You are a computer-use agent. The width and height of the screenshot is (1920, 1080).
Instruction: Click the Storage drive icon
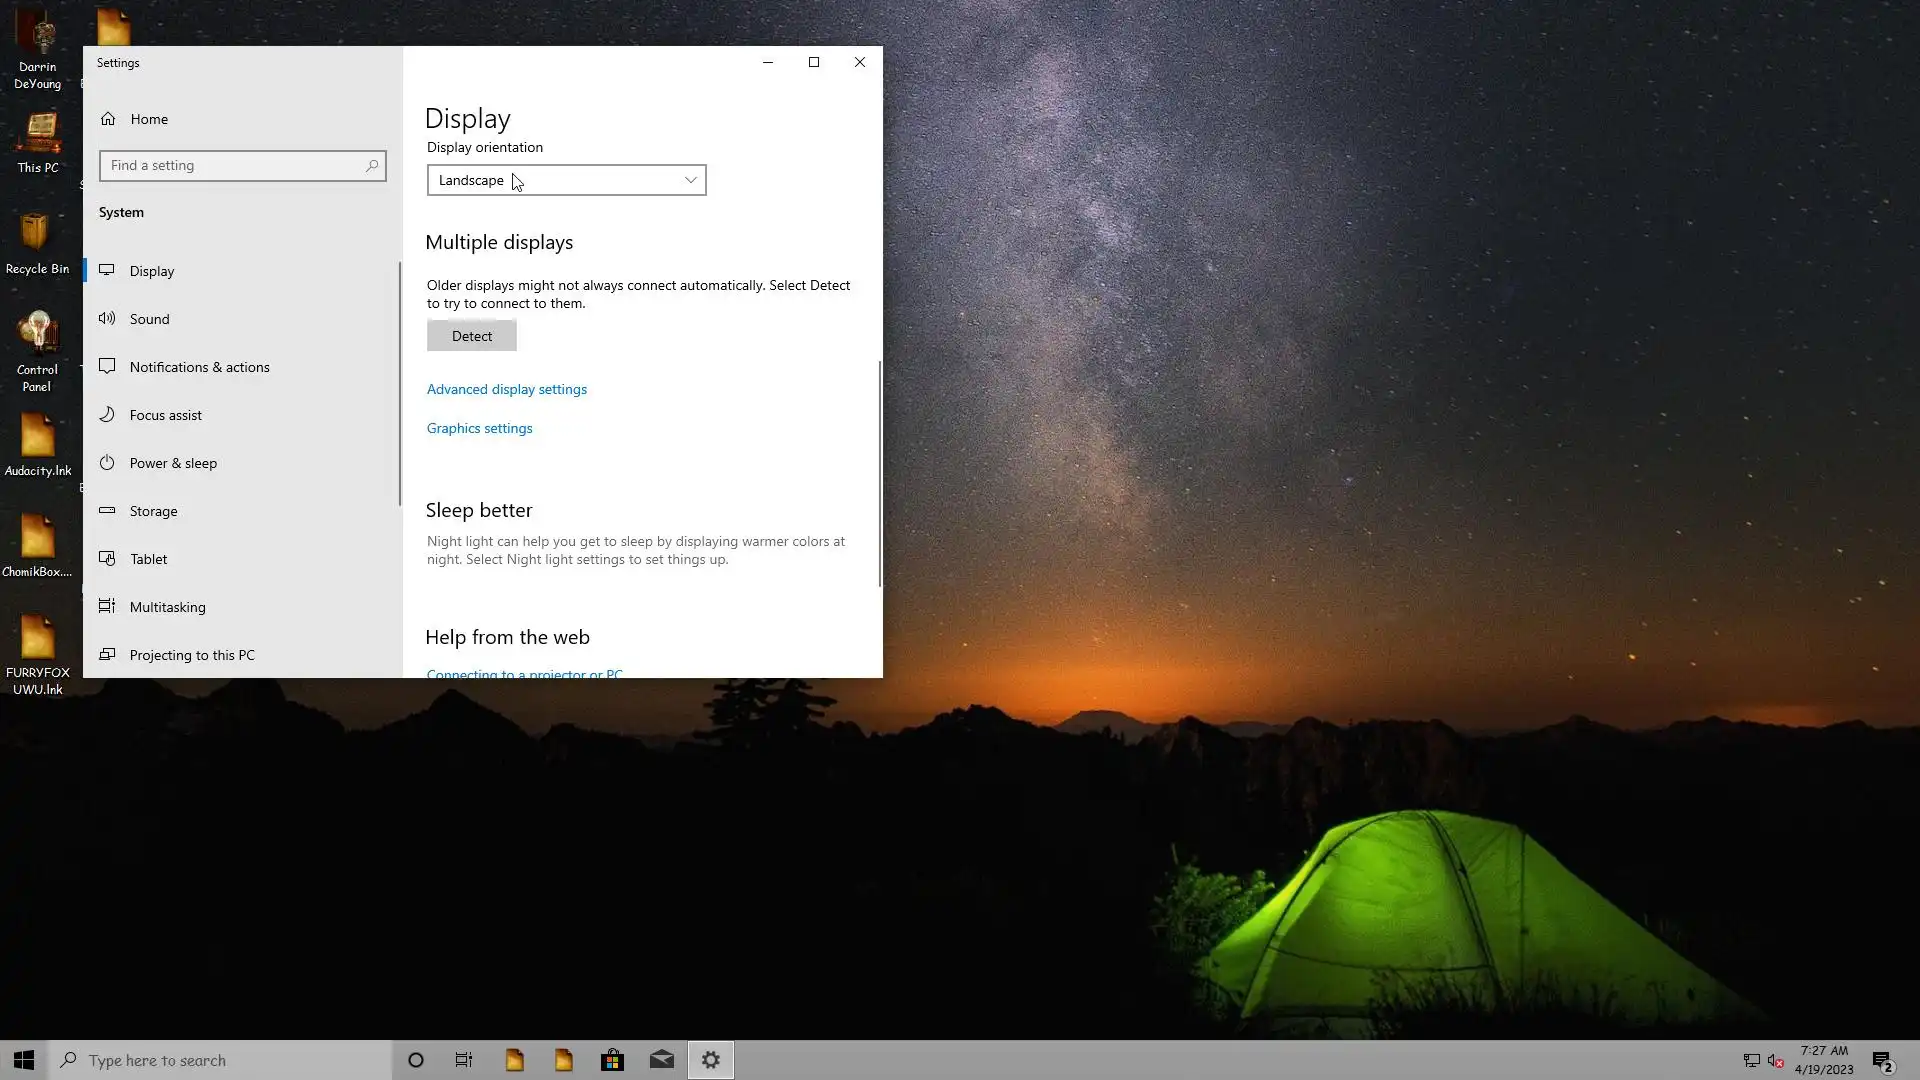107,510
